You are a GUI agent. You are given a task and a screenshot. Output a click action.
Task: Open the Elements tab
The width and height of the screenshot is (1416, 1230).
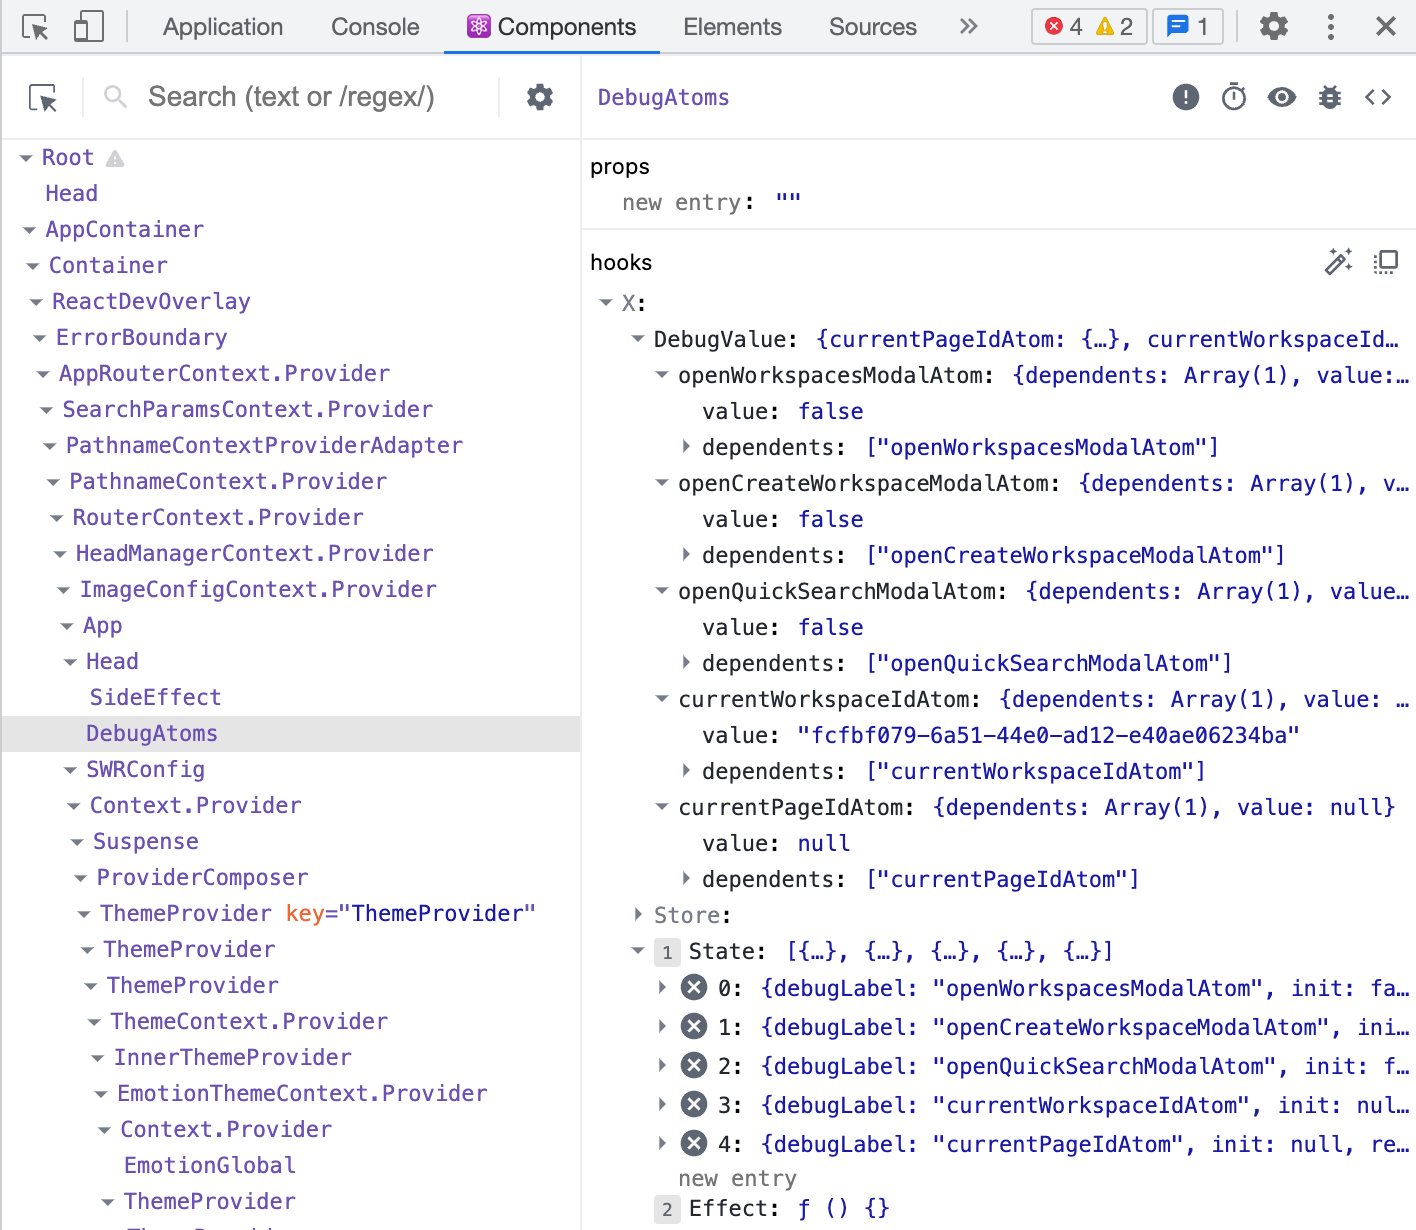(732, 27)
